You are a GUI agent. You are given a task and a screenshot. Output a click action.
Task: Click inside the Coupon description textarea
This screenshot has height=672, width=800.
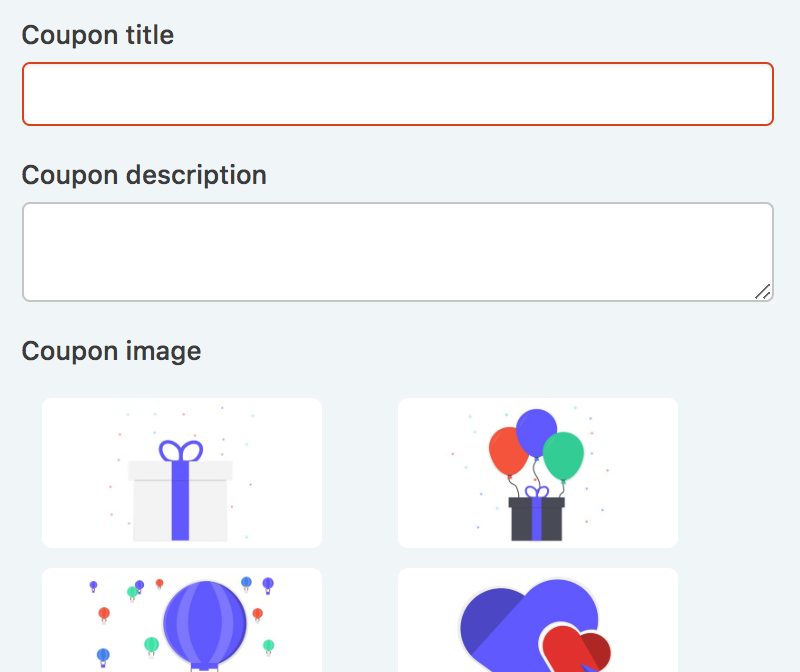397,252
